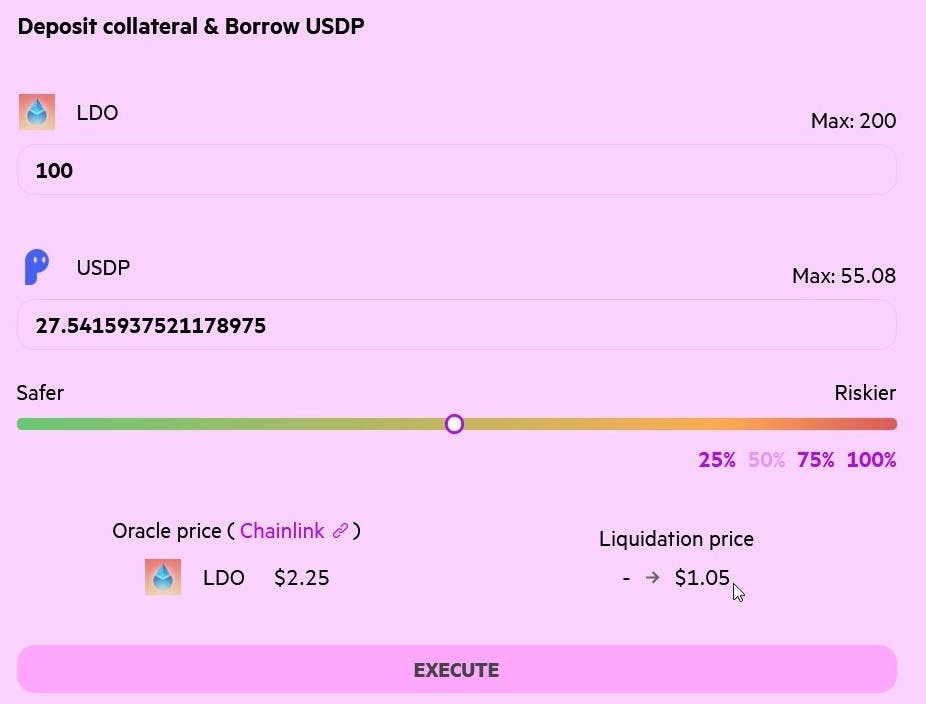Click the $2.25 LDO oracle price

[x=302, y=577]
